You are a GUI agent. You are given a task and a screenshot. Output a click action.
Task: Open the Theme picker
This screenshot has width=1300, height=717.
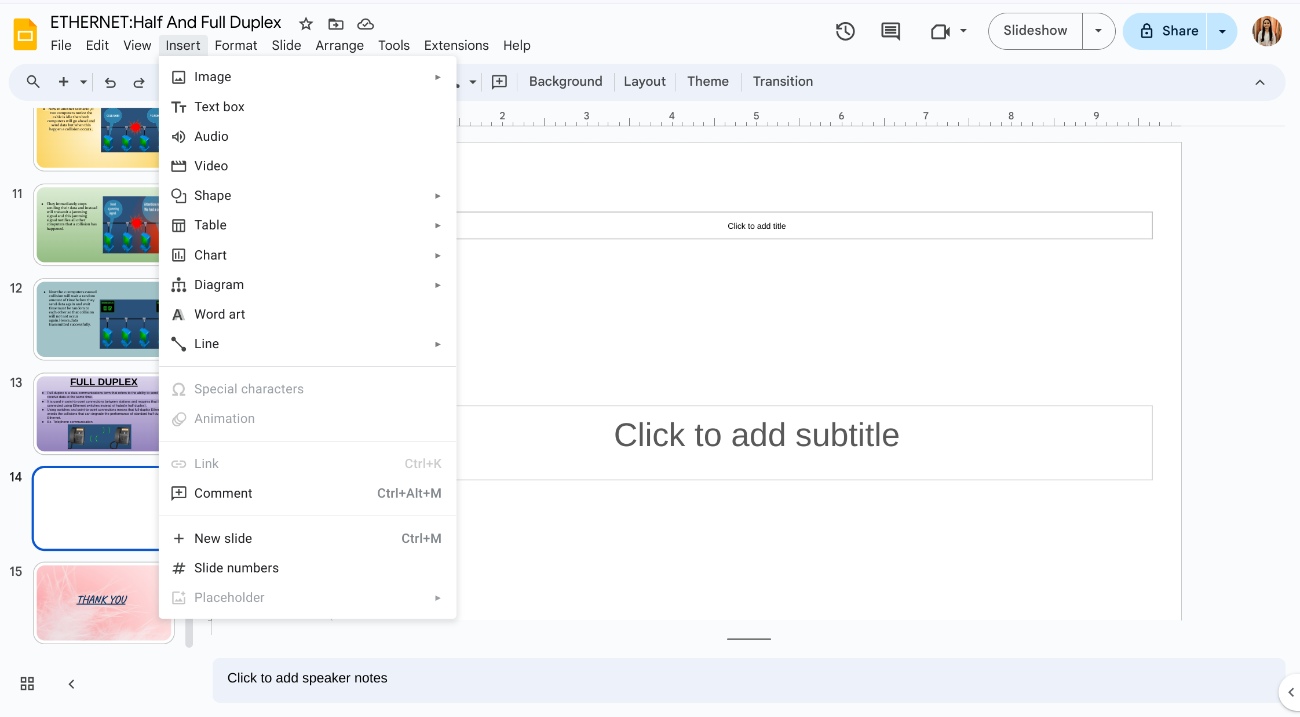coord(708,81)
